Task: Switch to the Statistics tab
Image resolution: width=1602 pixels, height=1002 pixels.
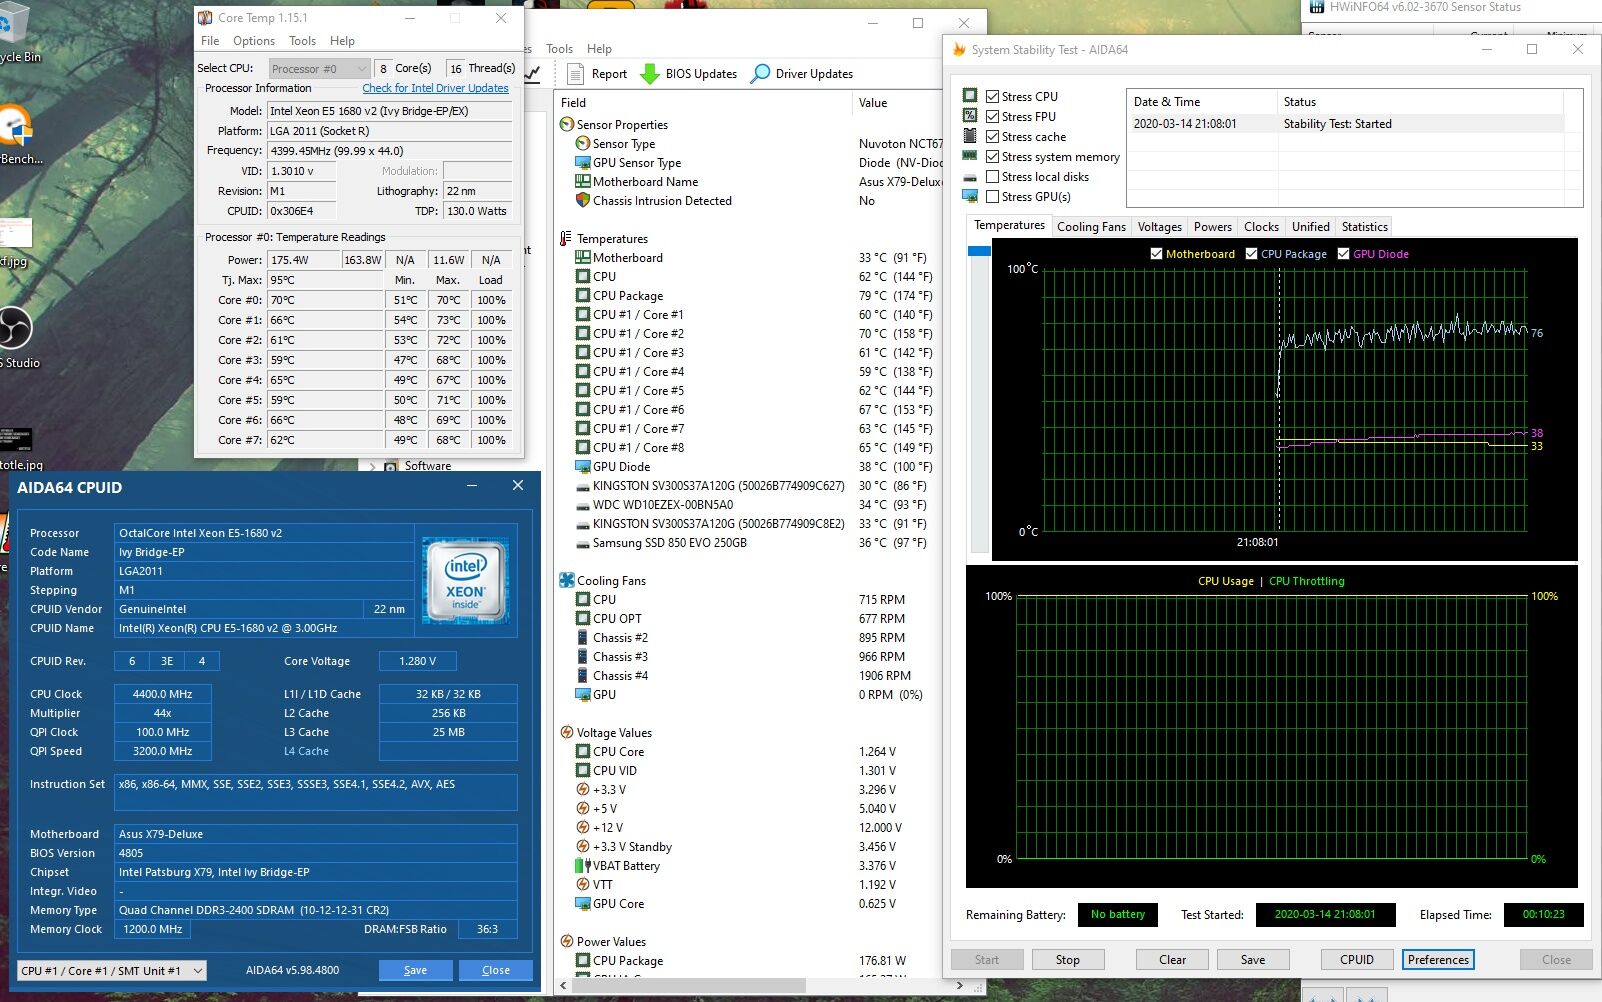Action: (x=1364, y=227)
